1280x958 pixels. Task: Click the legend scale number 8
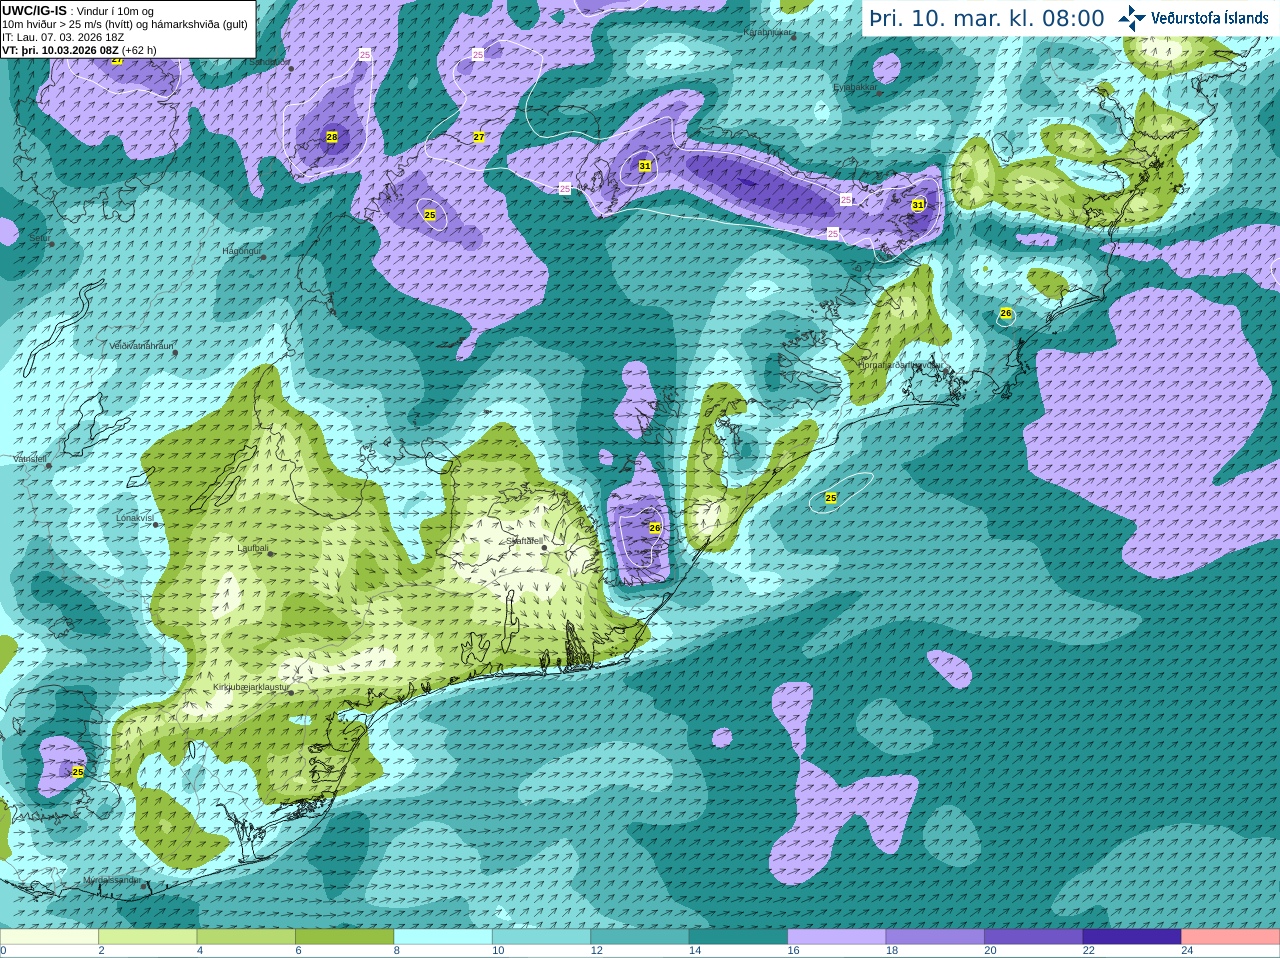pos(397,951)
